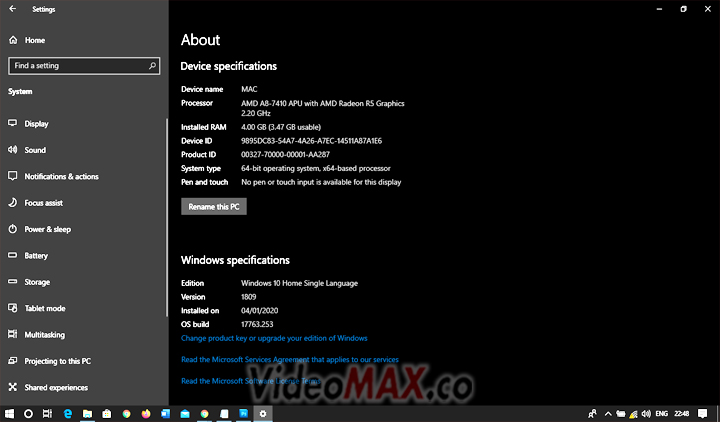Open Outlook from the taskbar

(165, 414)
